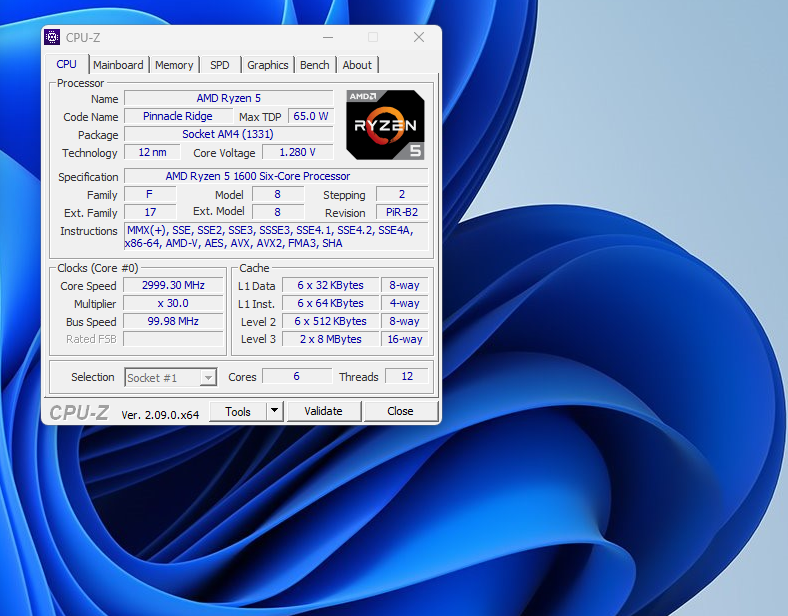Expand the Tools dropdown arrow
The width and height of the screenshot is (788, 616).
[275, 411]
